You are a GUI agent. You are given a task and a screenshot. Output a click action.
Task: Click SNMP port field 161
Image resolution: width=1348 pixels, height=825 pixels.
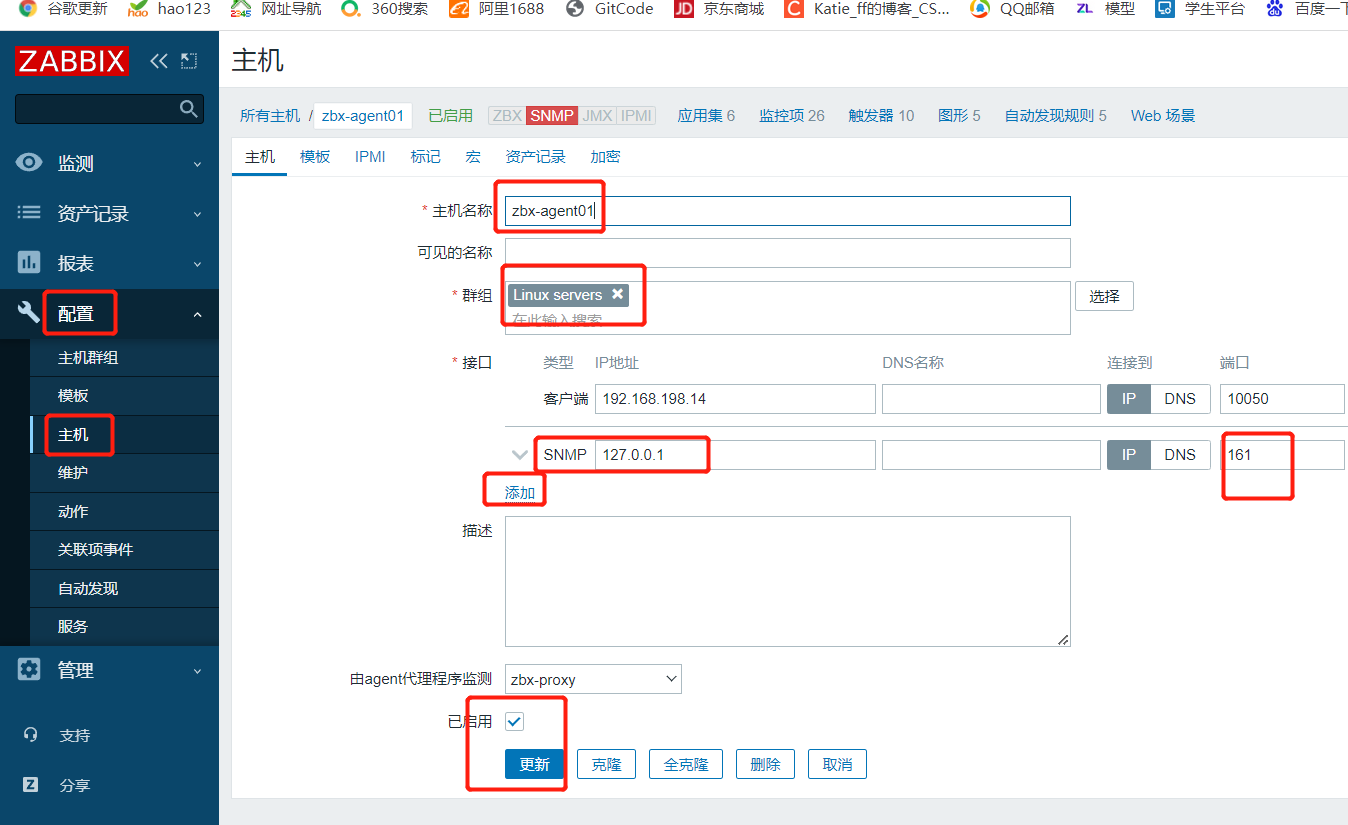point(1284,454)
